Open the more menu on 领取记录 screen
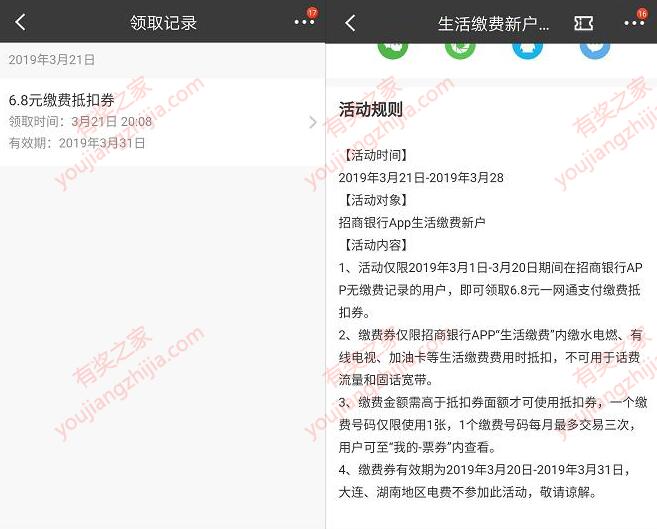The height and width of the screenshot is (529, 657). (304, 22)
